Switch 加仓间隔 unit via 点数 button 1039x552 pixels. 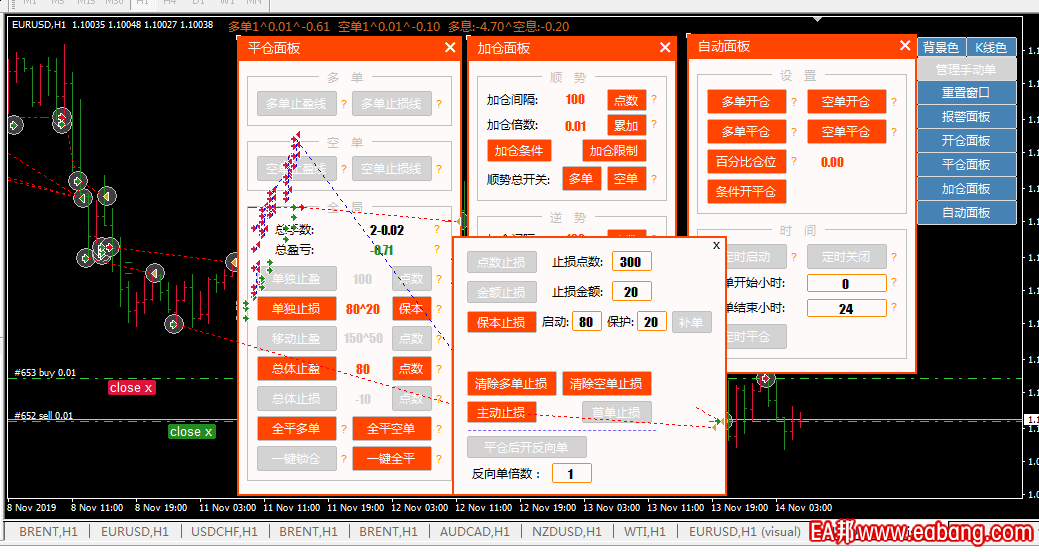pos(626,100)
